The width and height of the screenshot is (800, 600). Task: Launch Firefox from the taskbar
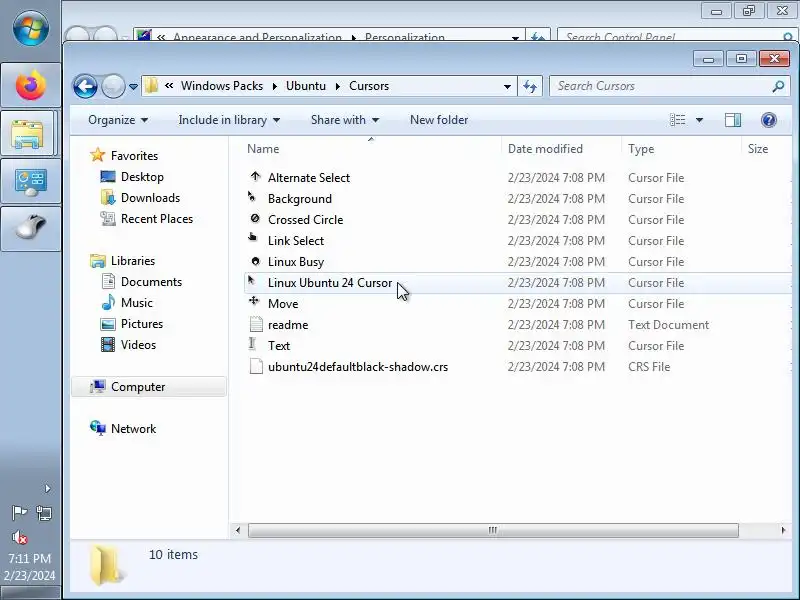coord(31,85)
